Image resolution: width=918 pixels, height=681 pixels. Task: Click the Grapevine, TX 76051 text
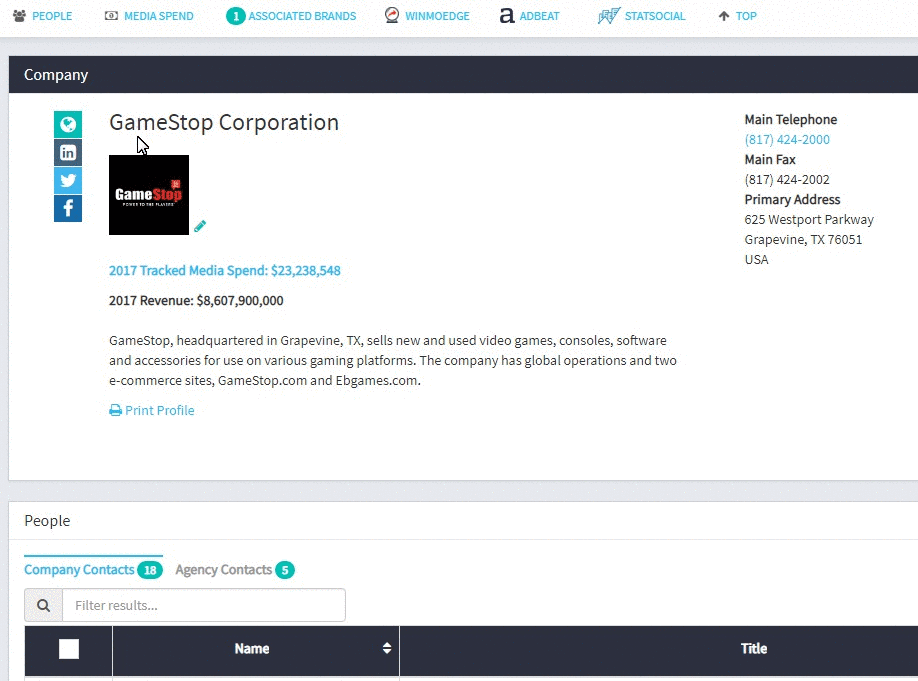pyautogui.click(x=803, y=239)
